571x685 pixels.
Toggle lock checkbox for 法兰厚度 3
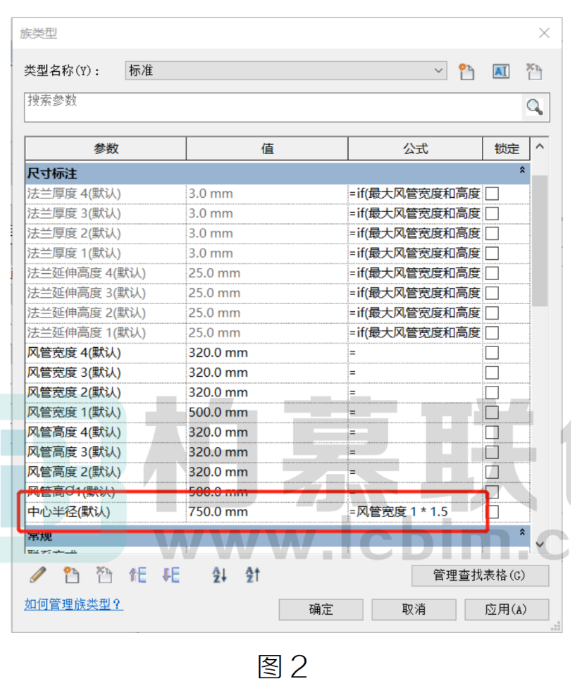pos(492,214)
